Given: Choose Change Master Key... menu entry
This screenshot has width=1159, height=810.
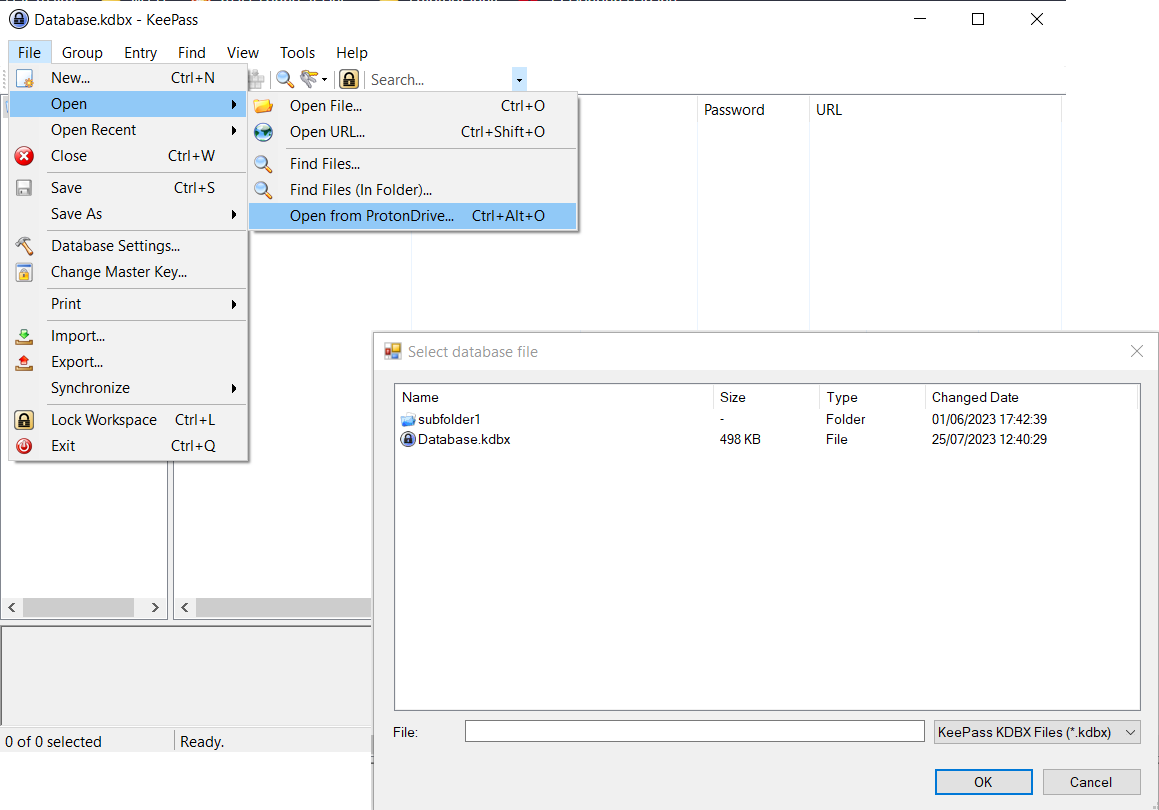Looking at the screenshot, I should (128, 272).
